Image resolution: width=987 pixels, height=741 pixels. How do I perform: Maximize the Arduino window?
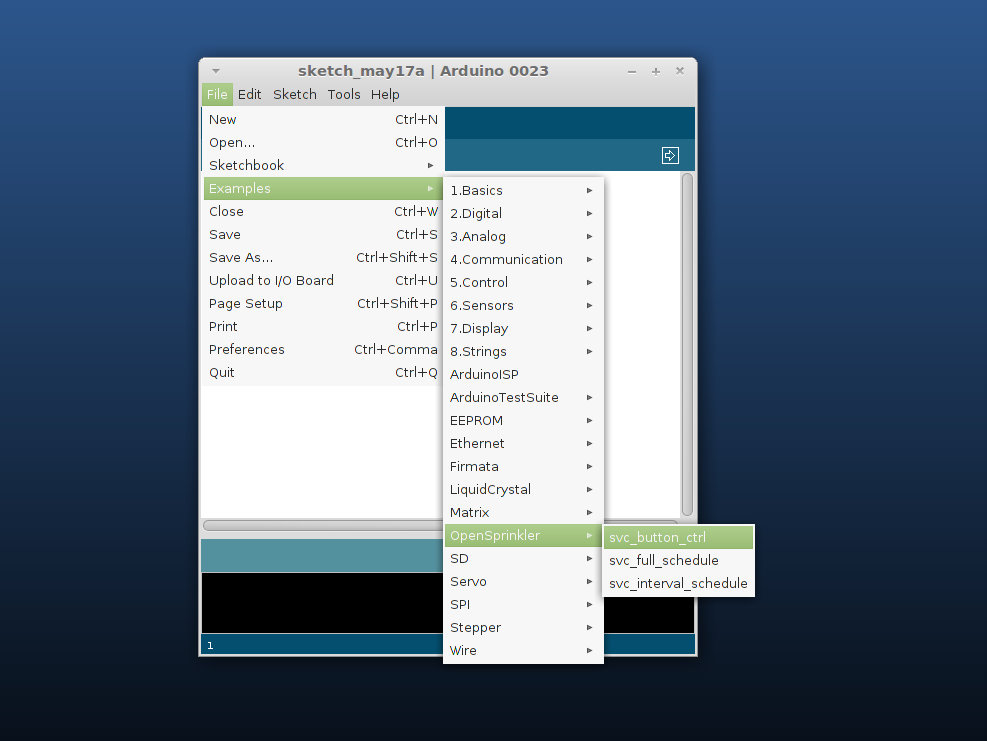point(655,72)
